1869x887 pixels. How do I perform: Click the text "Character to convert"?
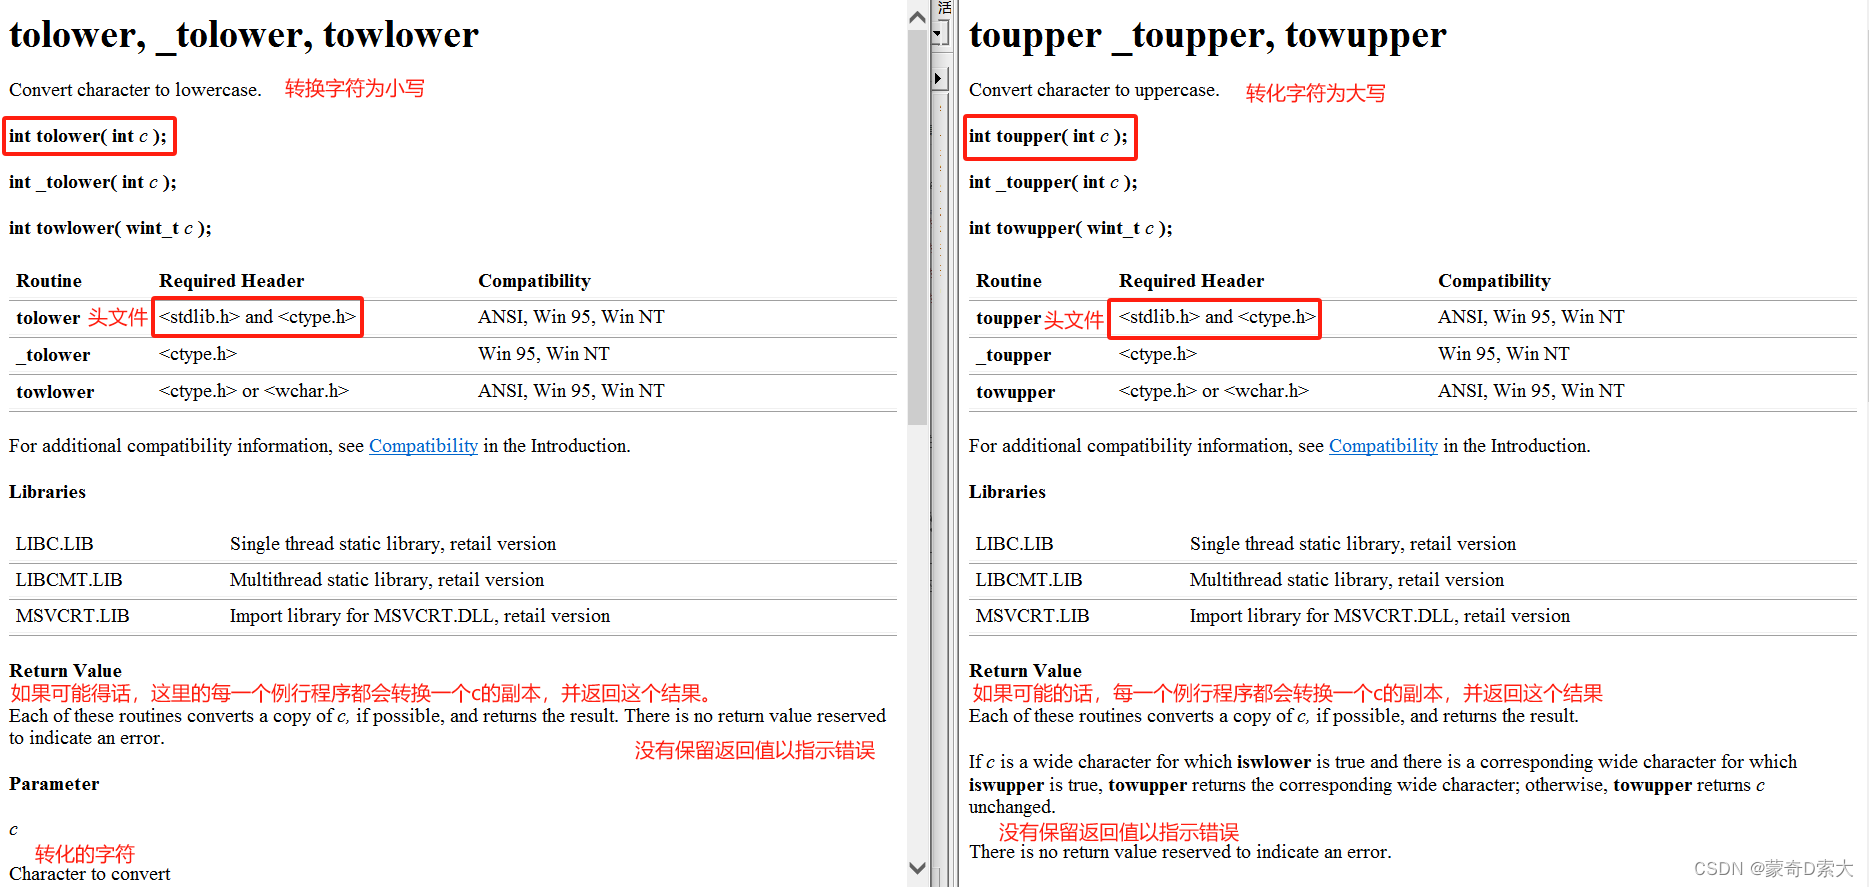pyautogui.click(x=90, y=874)
